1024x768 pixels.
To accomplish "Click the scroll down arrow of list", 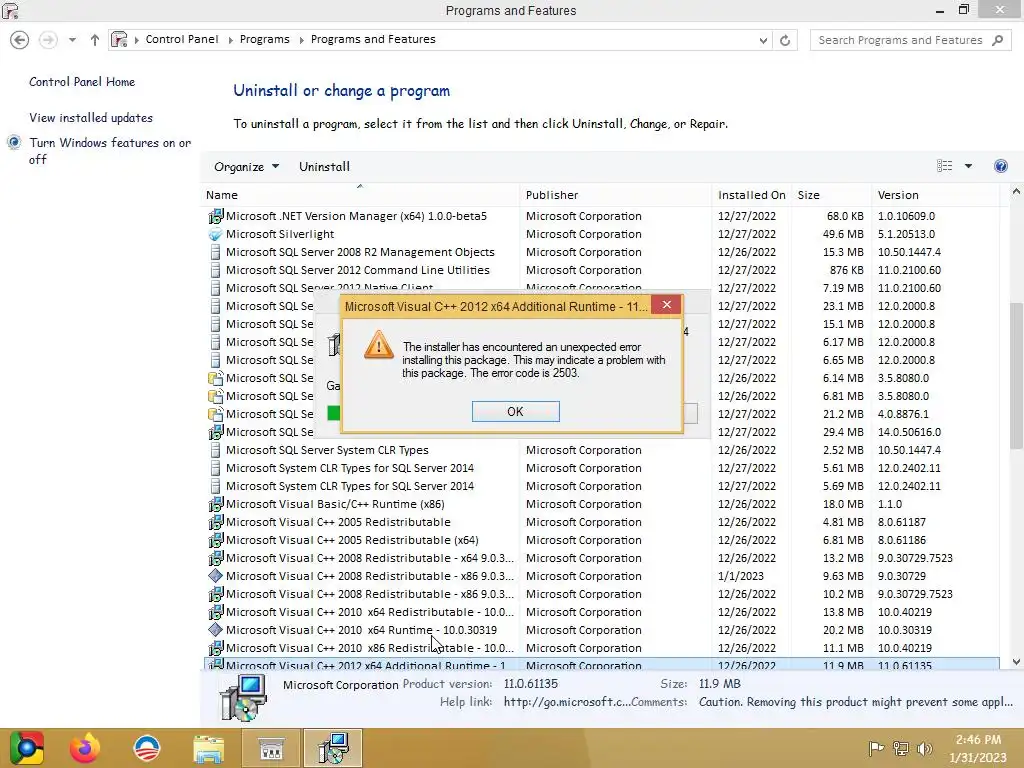I will (x=1016, y=662).
